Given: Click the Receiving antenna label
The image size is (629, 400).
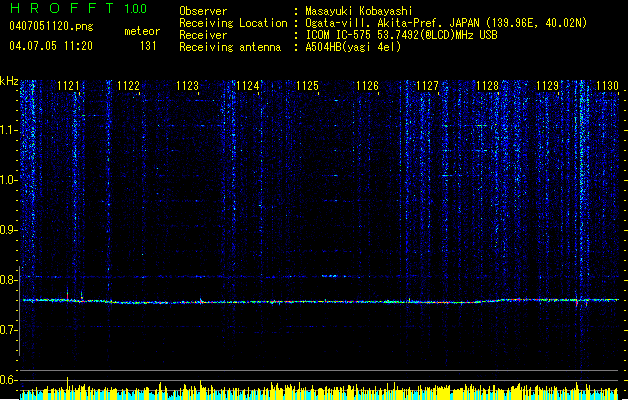Looking at the screenshot, I should pyautogui.click(x=230, y=47).
